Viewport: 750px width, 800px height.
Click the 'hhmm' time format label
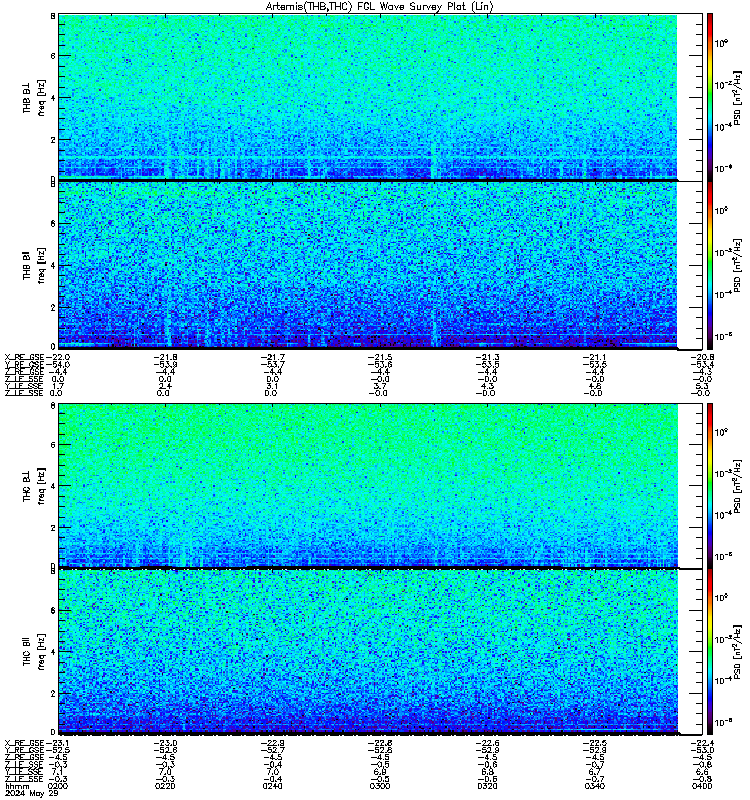[17, 786]
